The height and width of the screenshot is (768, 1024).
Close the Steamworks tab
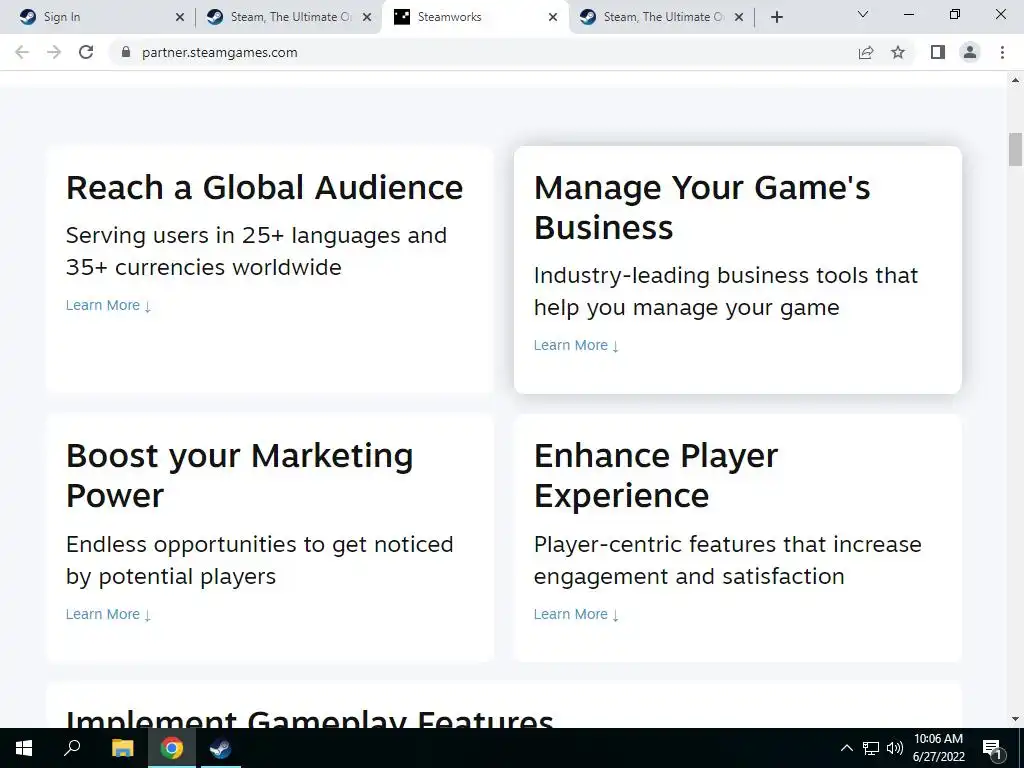tap(553, 17)
